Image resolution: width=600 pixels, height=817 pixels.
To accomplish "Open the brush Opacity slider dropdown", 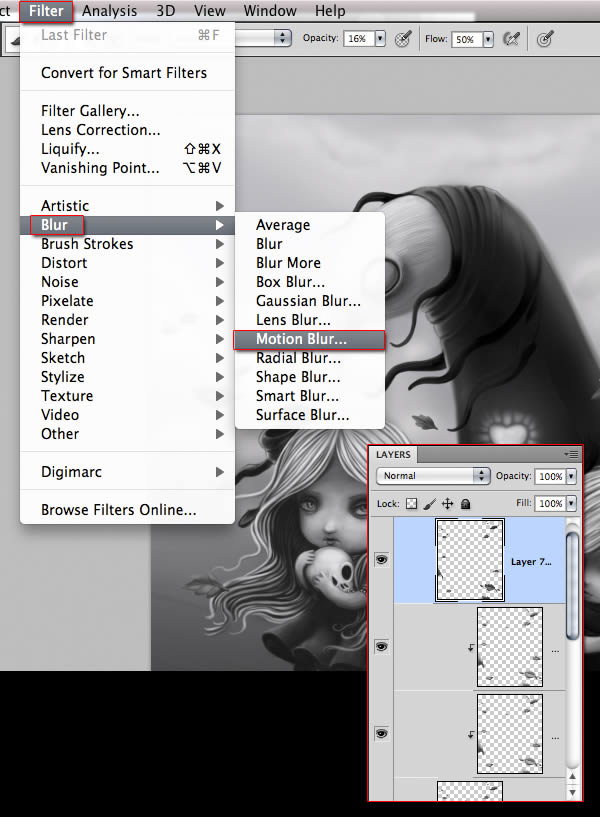I will [x=380, y=39].
